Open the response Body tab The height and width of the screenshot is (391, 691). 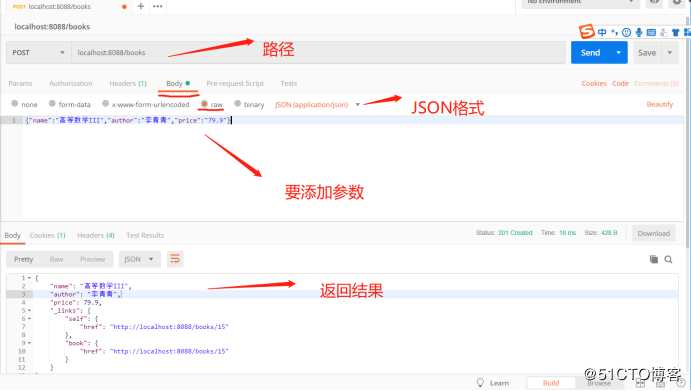point(13,235)
